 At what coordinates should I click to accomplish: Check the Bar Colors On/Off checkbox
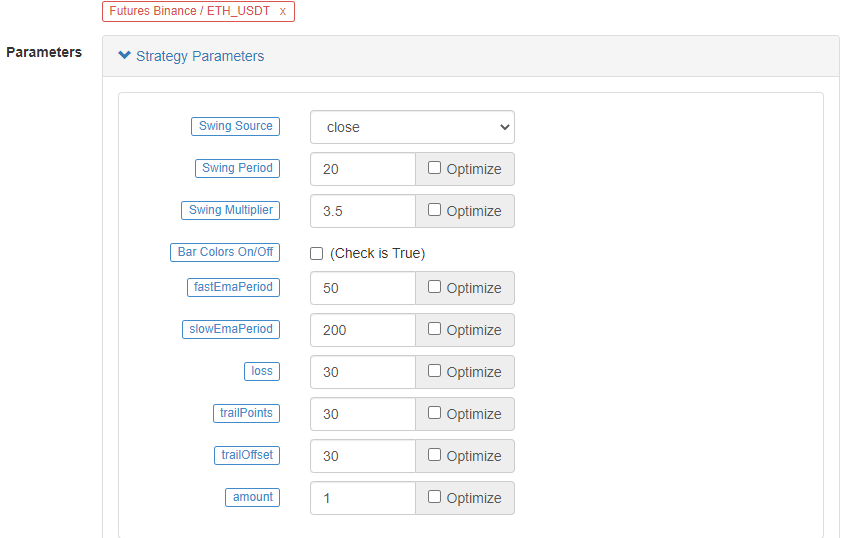(x=317, y=253)
